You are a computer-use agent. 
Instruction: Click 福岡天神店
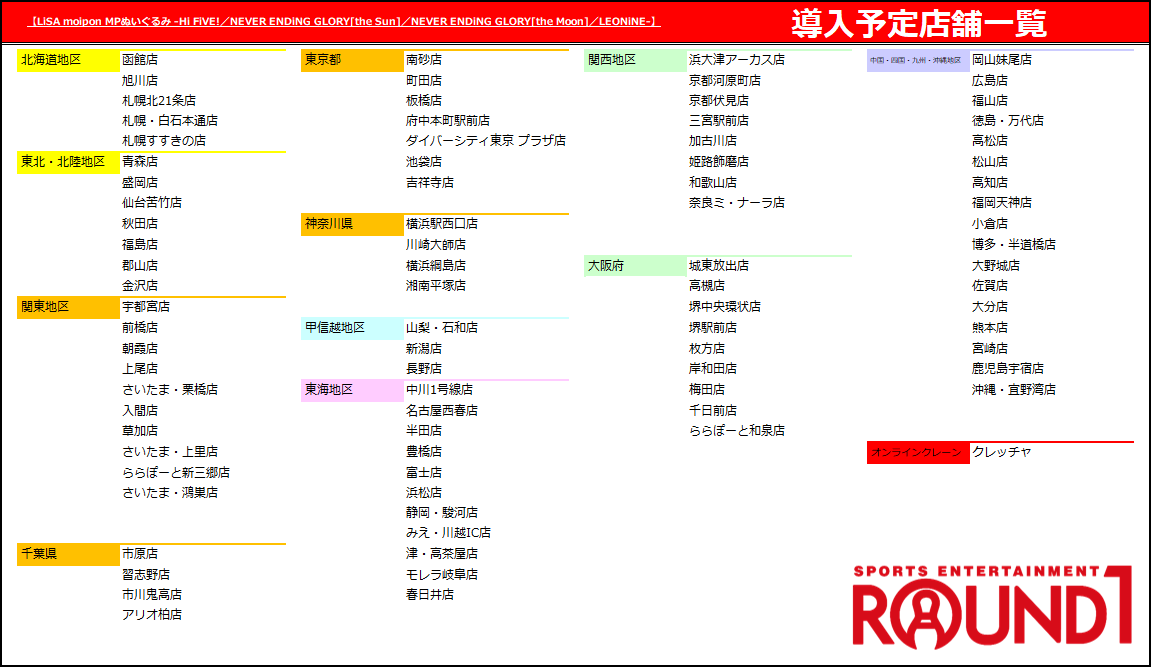(1002, 202)
